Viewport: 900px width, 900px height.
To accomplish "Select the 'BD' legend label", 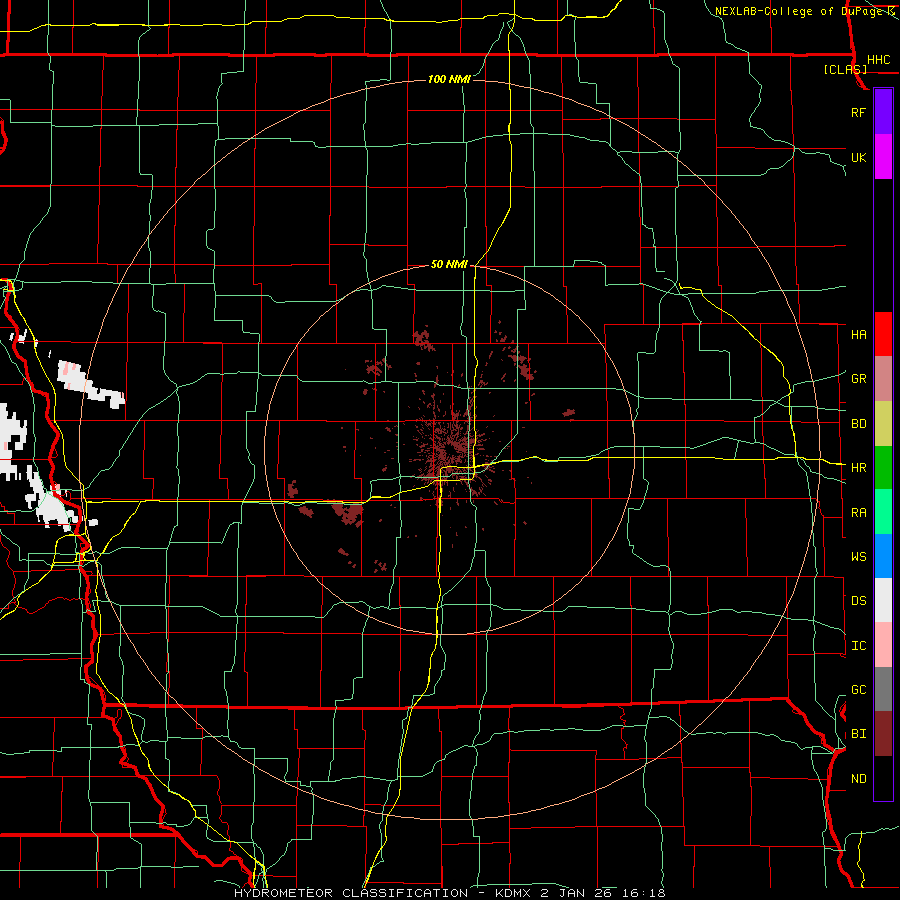I will 858,424.
